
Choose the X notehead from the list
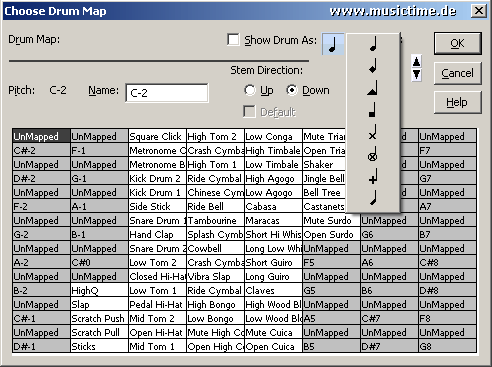pos(373,133)
